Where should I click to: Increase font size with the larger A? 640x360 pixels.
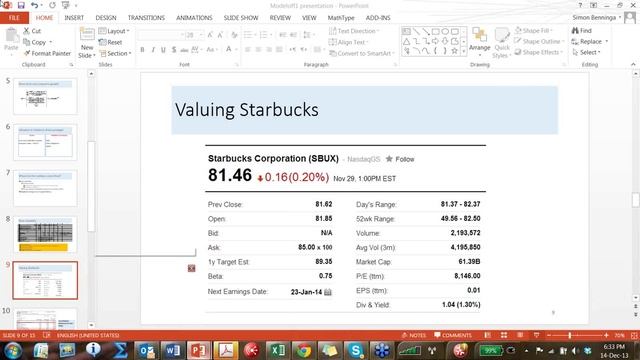point(210,35)
